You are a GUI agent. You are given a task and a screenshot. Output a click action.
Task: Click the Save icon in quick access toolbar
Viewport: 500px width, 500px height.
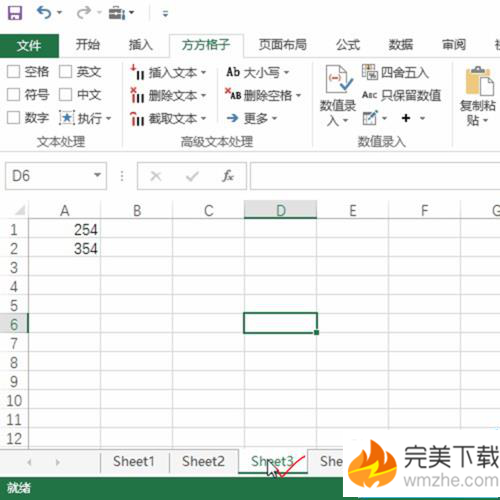point(15,14)
